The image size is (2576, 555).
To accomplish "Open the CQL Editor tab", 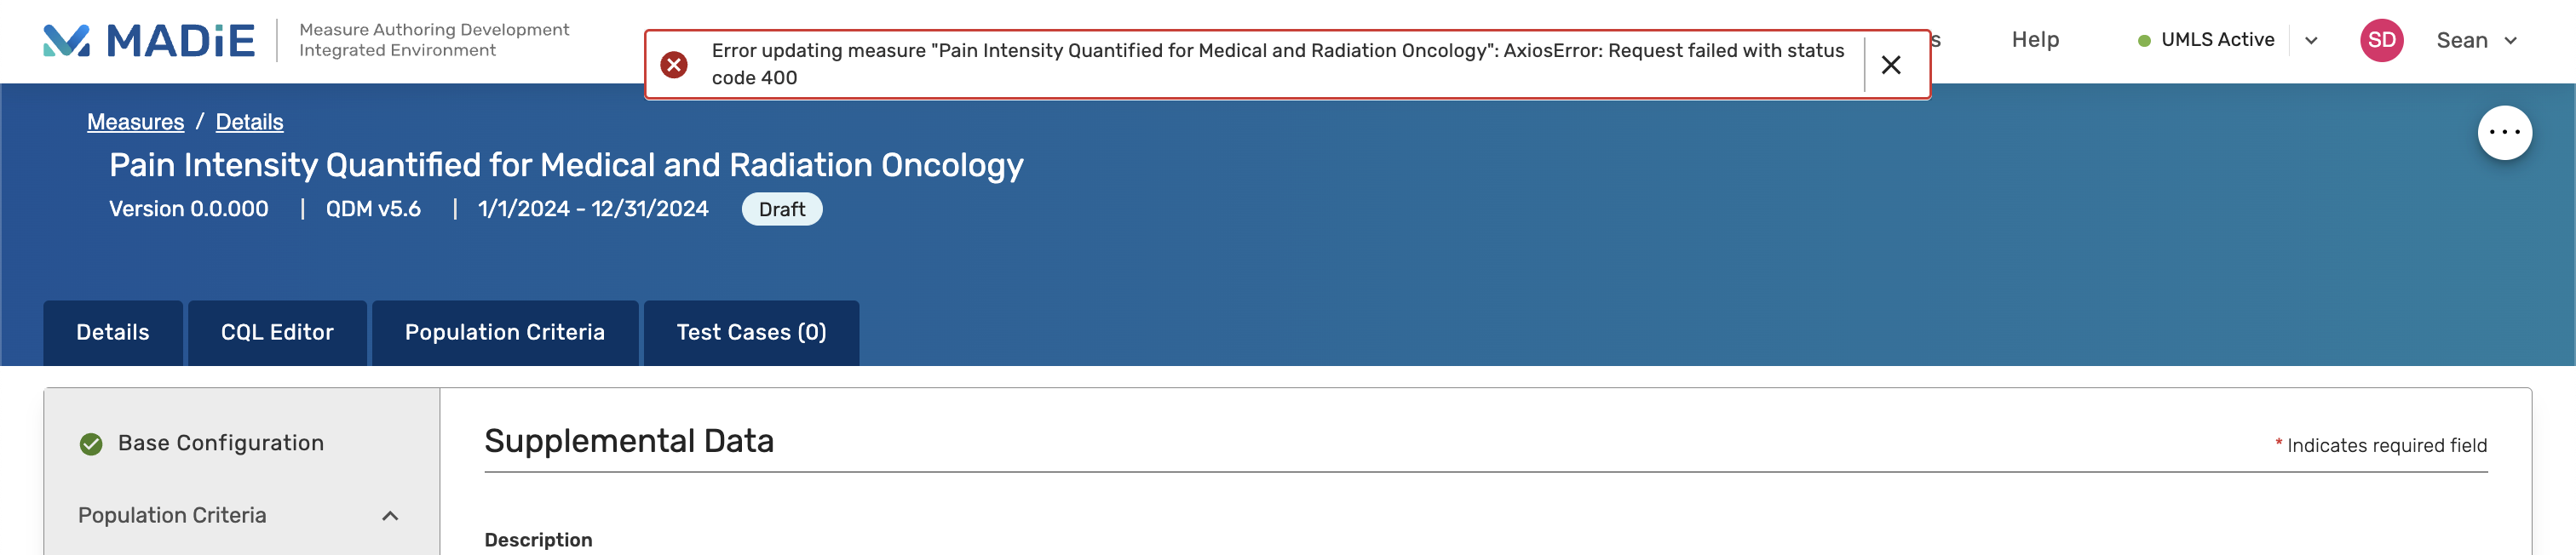I will [277, 333].
